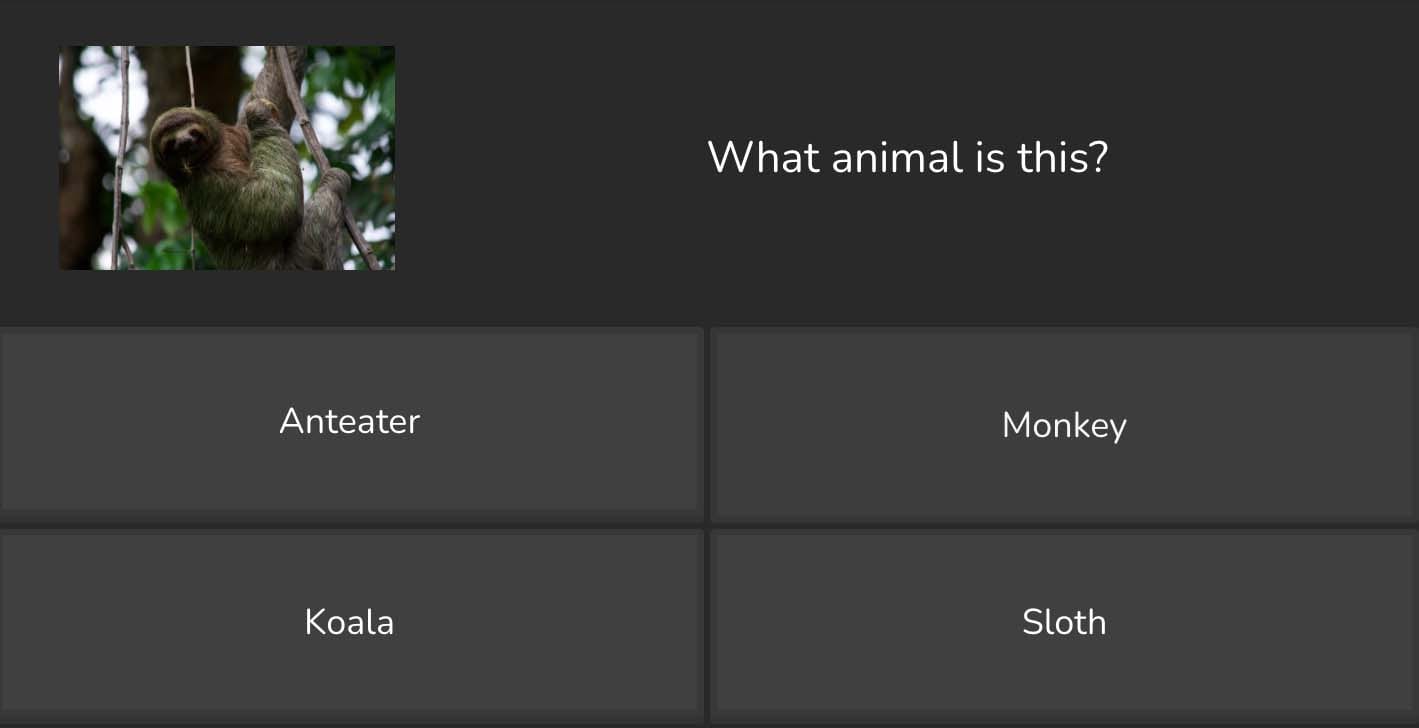Choose the Anteater answer option
This screenshot has width=1419, height=728.
tap(350, 420)
